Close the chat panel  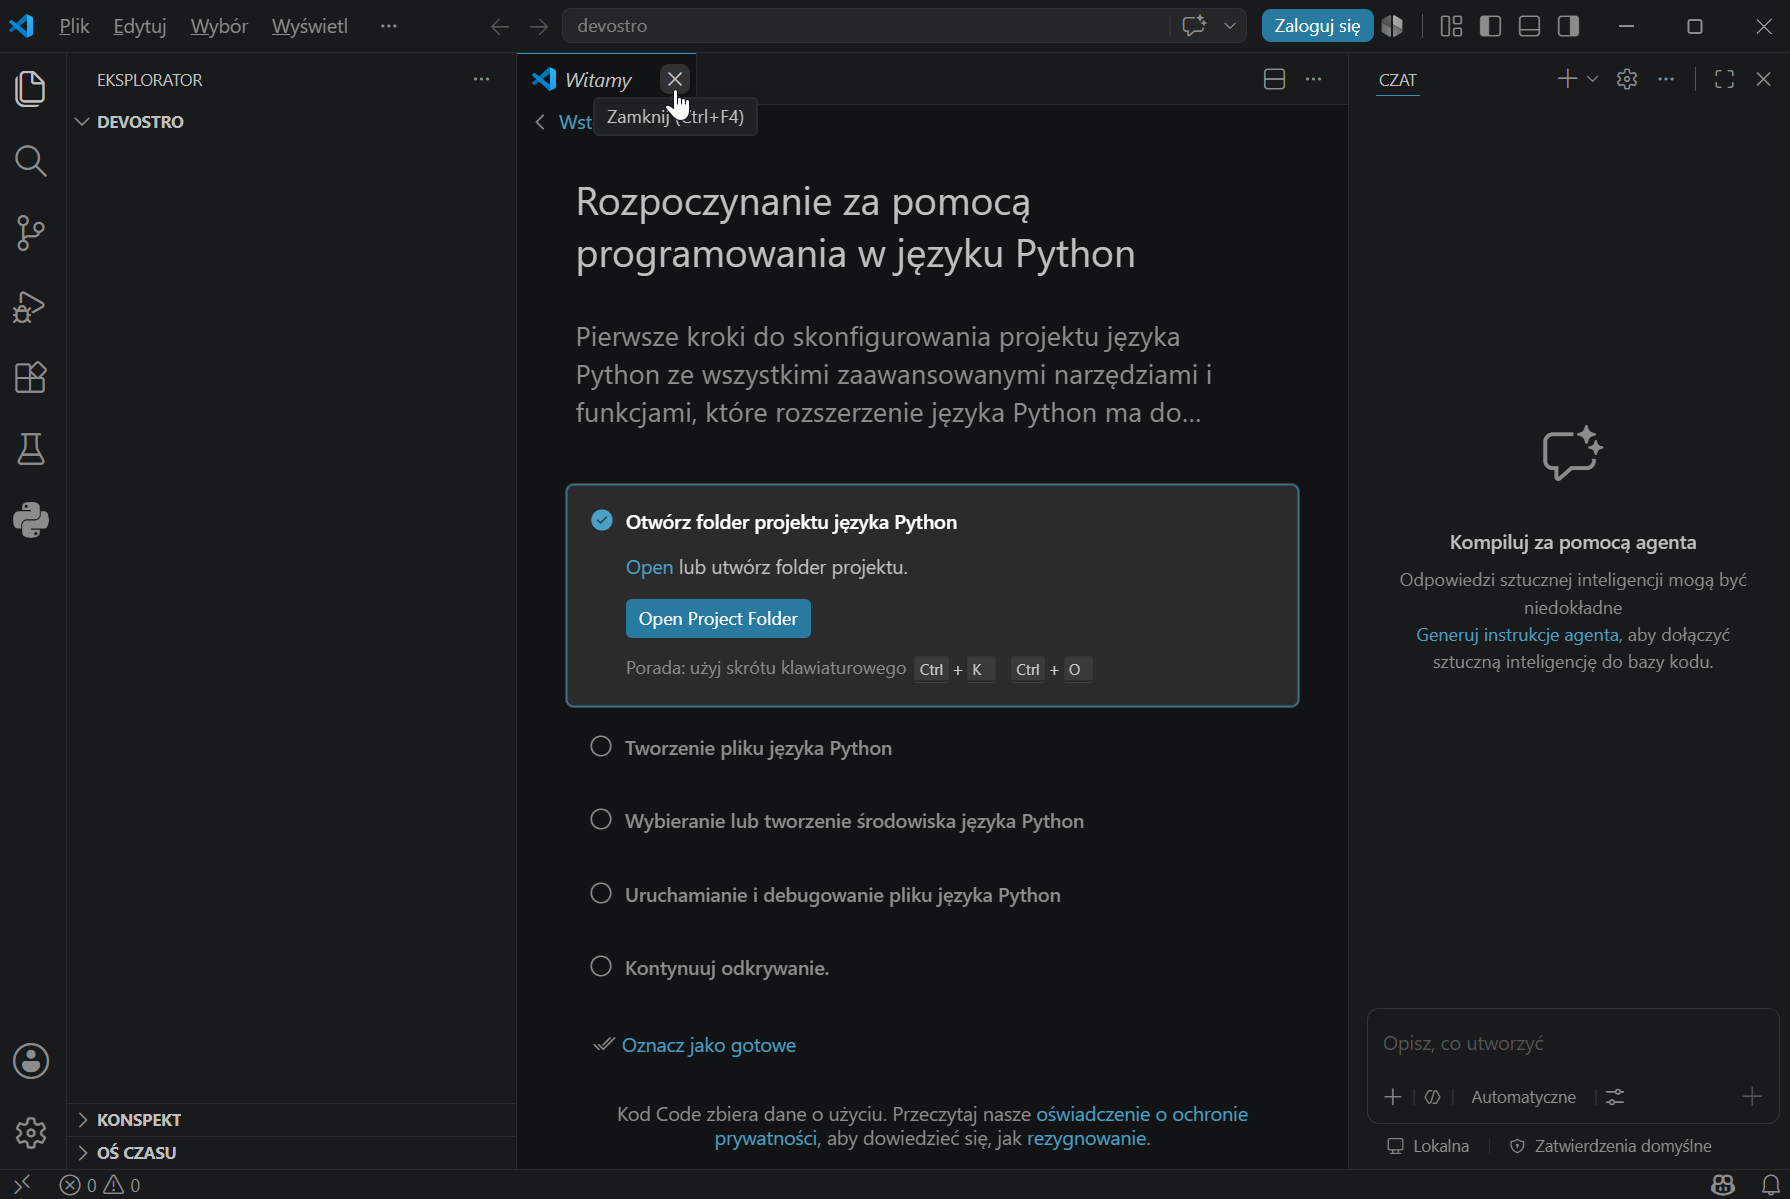(1763, 79)
